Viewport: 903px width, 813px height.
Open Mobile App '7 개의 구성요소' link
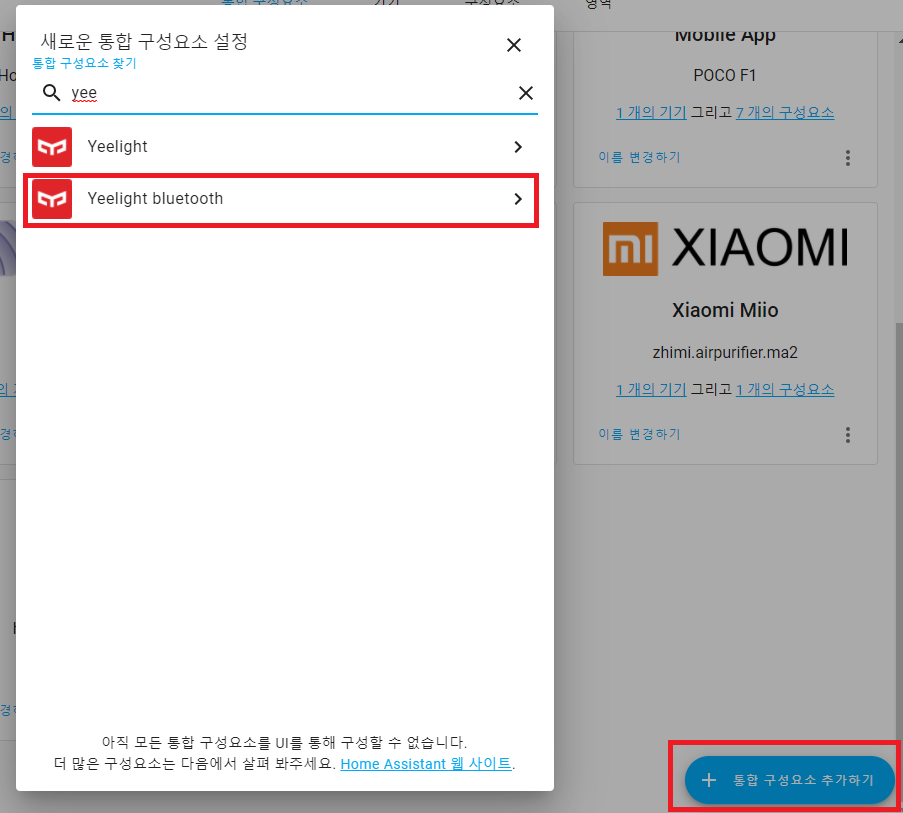click(x=784, y=112)
